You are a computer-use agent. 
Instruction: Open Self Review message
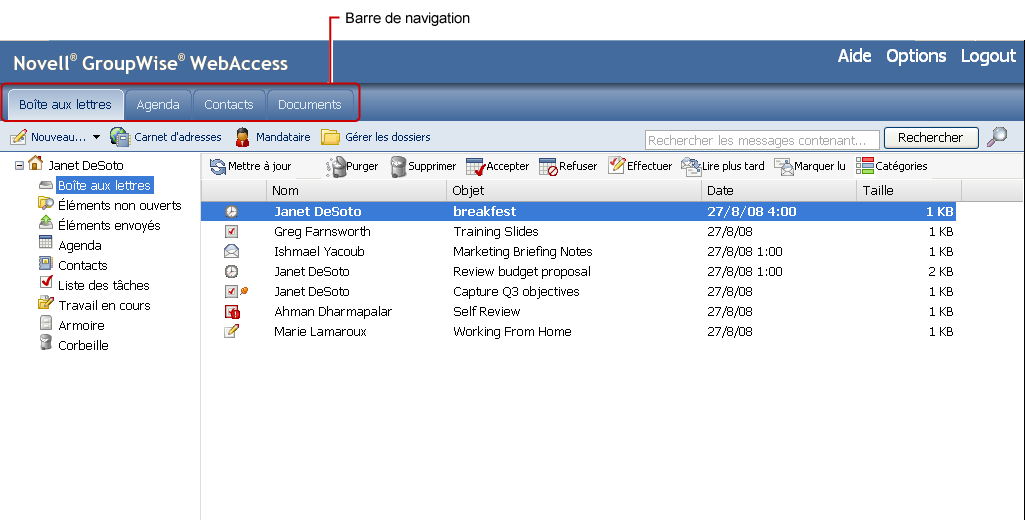(486, 311)
